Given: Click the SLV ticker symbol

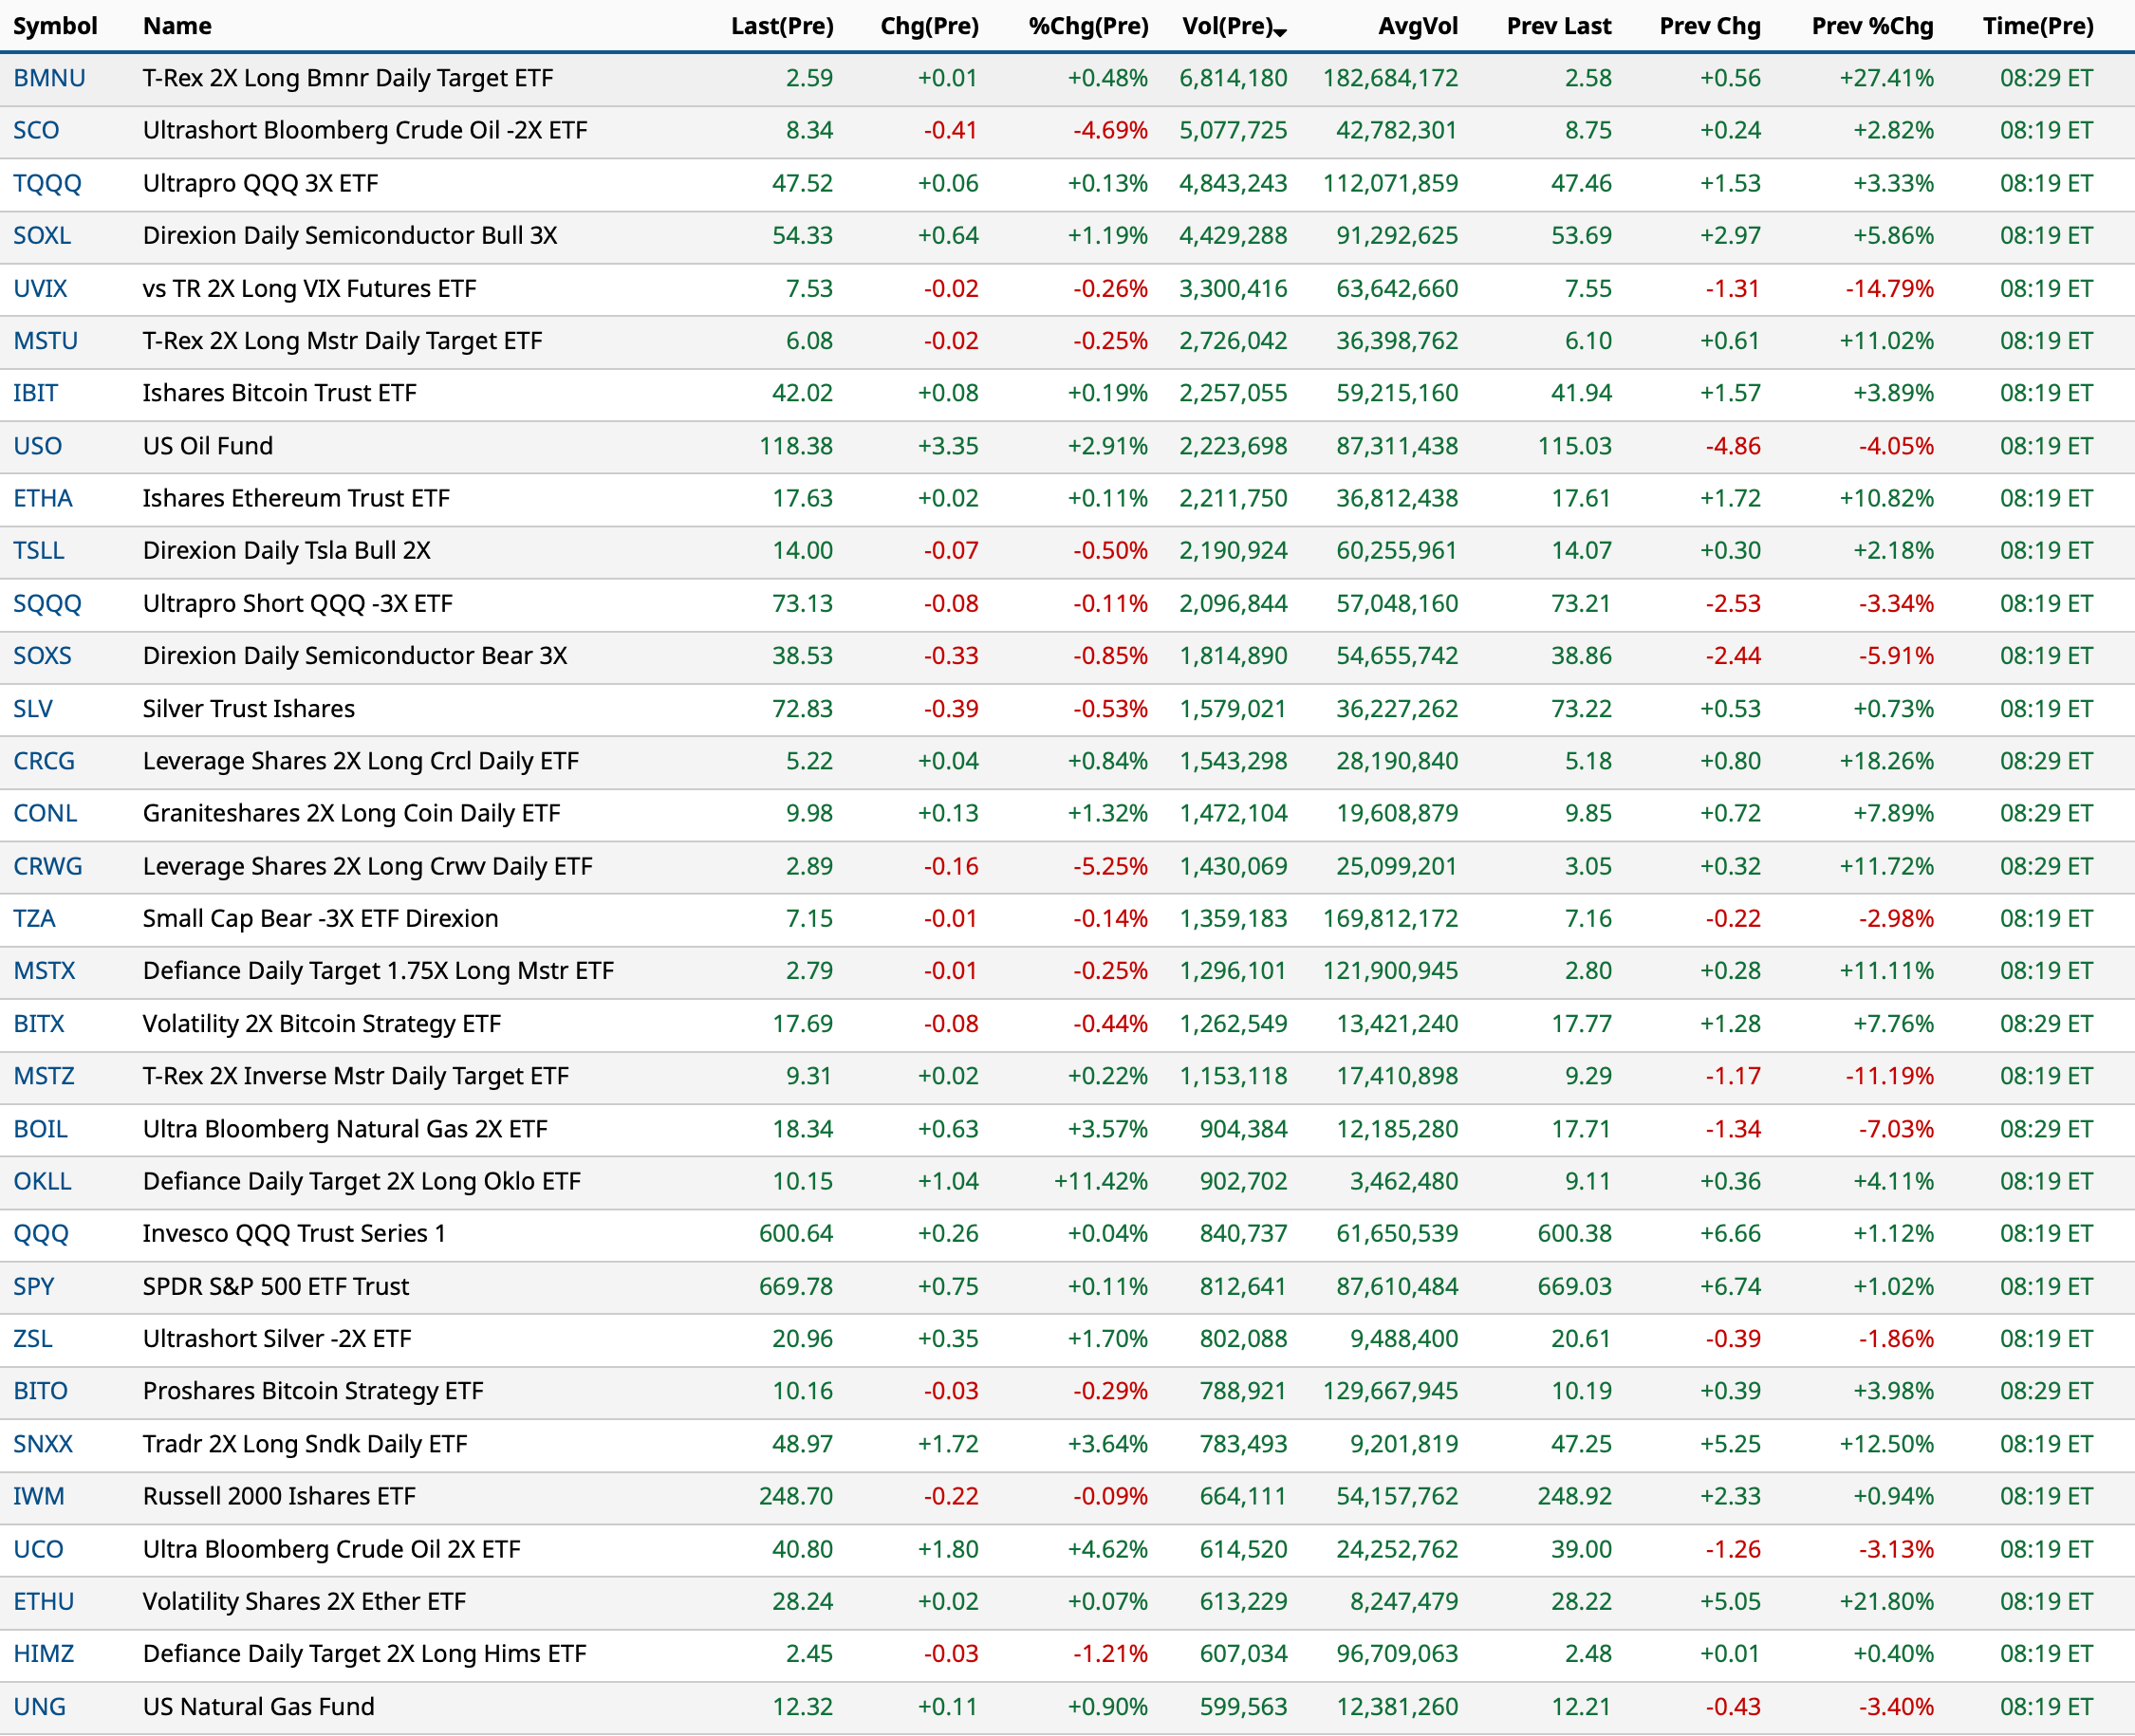Looking at the screenshot, I should click(33, 708).
